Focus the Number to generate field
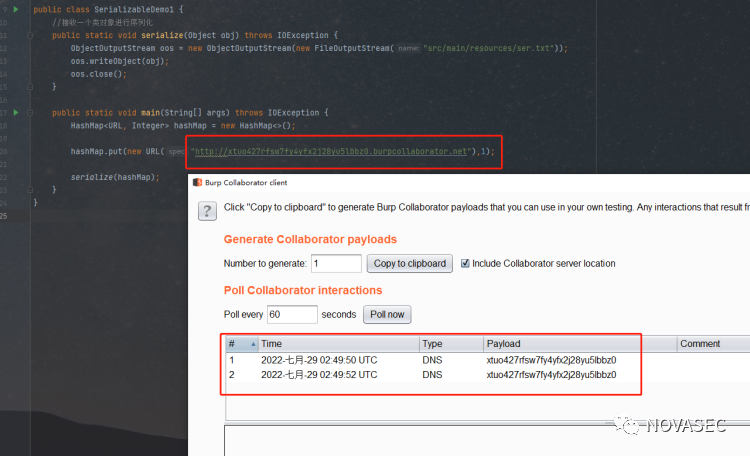The width and height of the screenshot is (750, 456). [336, 264]
